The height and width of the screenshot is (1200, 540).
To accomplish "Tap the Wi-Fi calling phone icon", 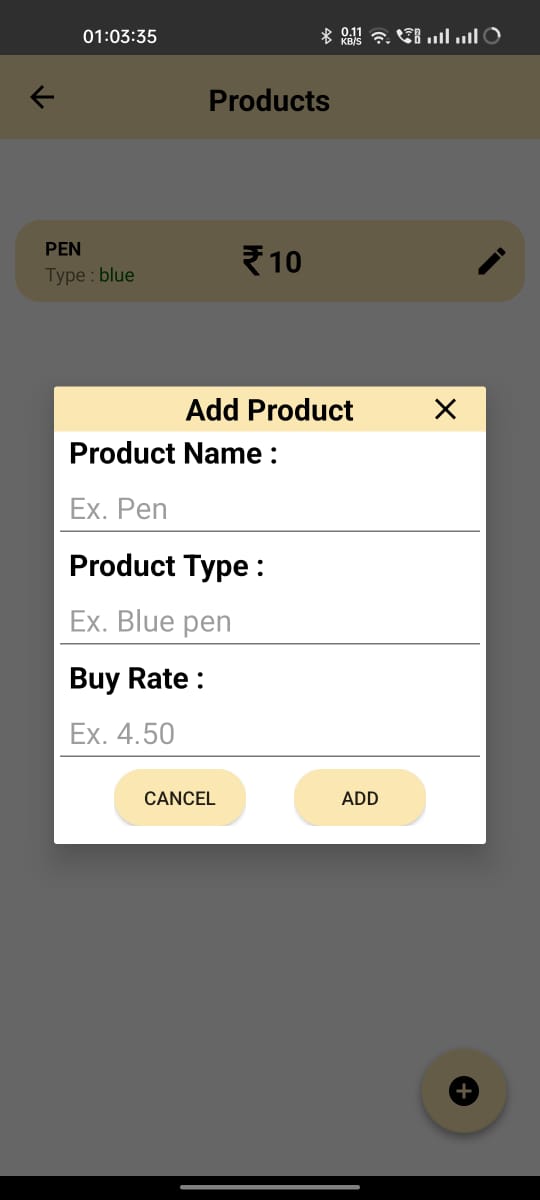I will click(408, 36).
